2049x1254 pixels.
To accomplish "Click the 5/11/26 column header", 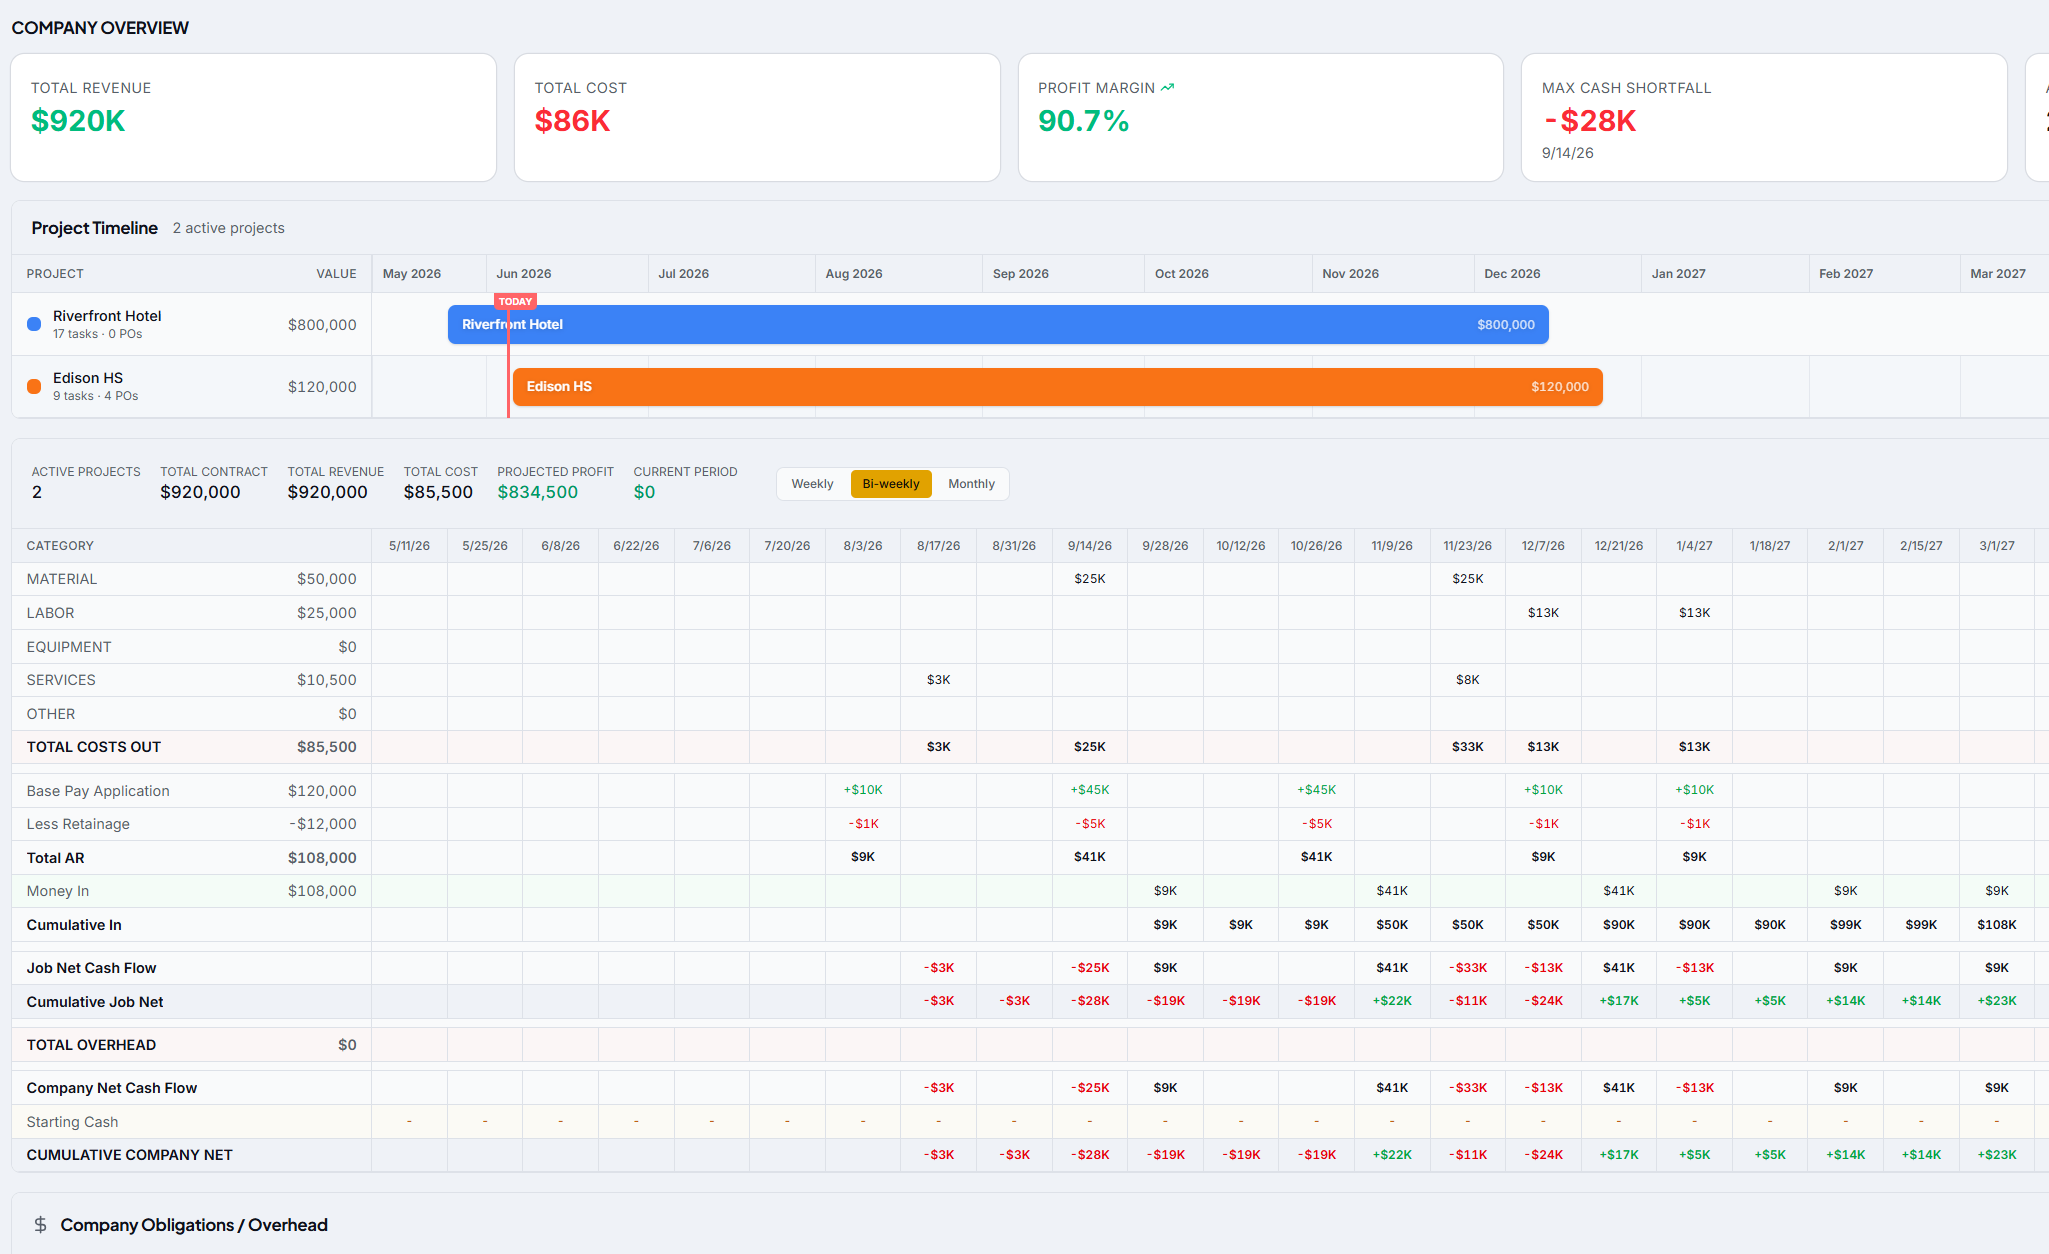I will pyautogui.click(x=409, y=546).
